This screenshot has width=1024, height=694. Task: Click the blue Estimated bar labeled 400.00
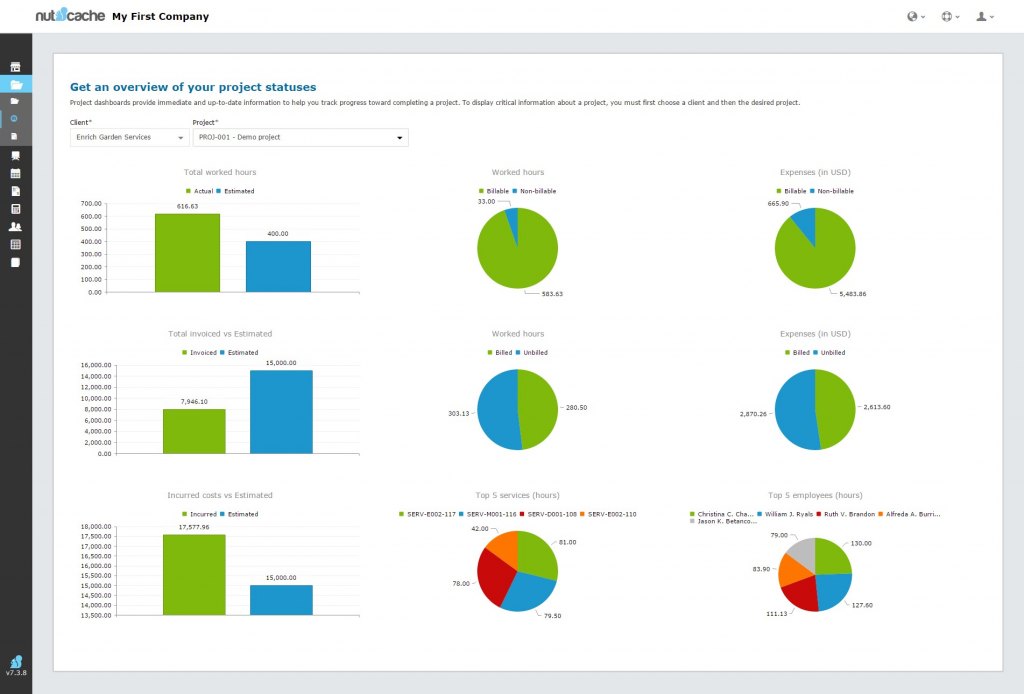pyautogui.click(x=278, y=266)
